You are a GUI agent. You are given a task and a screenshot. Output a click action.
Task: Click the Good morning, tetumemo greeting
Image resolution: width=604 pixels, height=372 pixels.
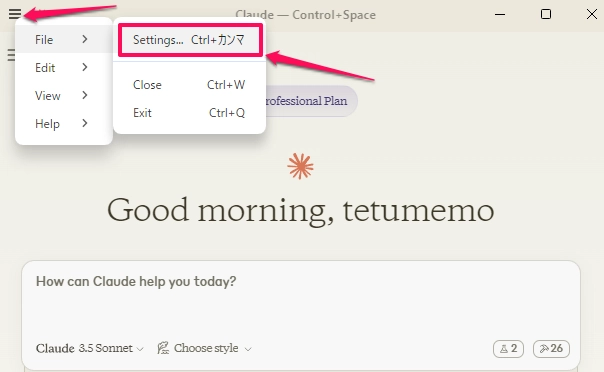click(300, 211)
